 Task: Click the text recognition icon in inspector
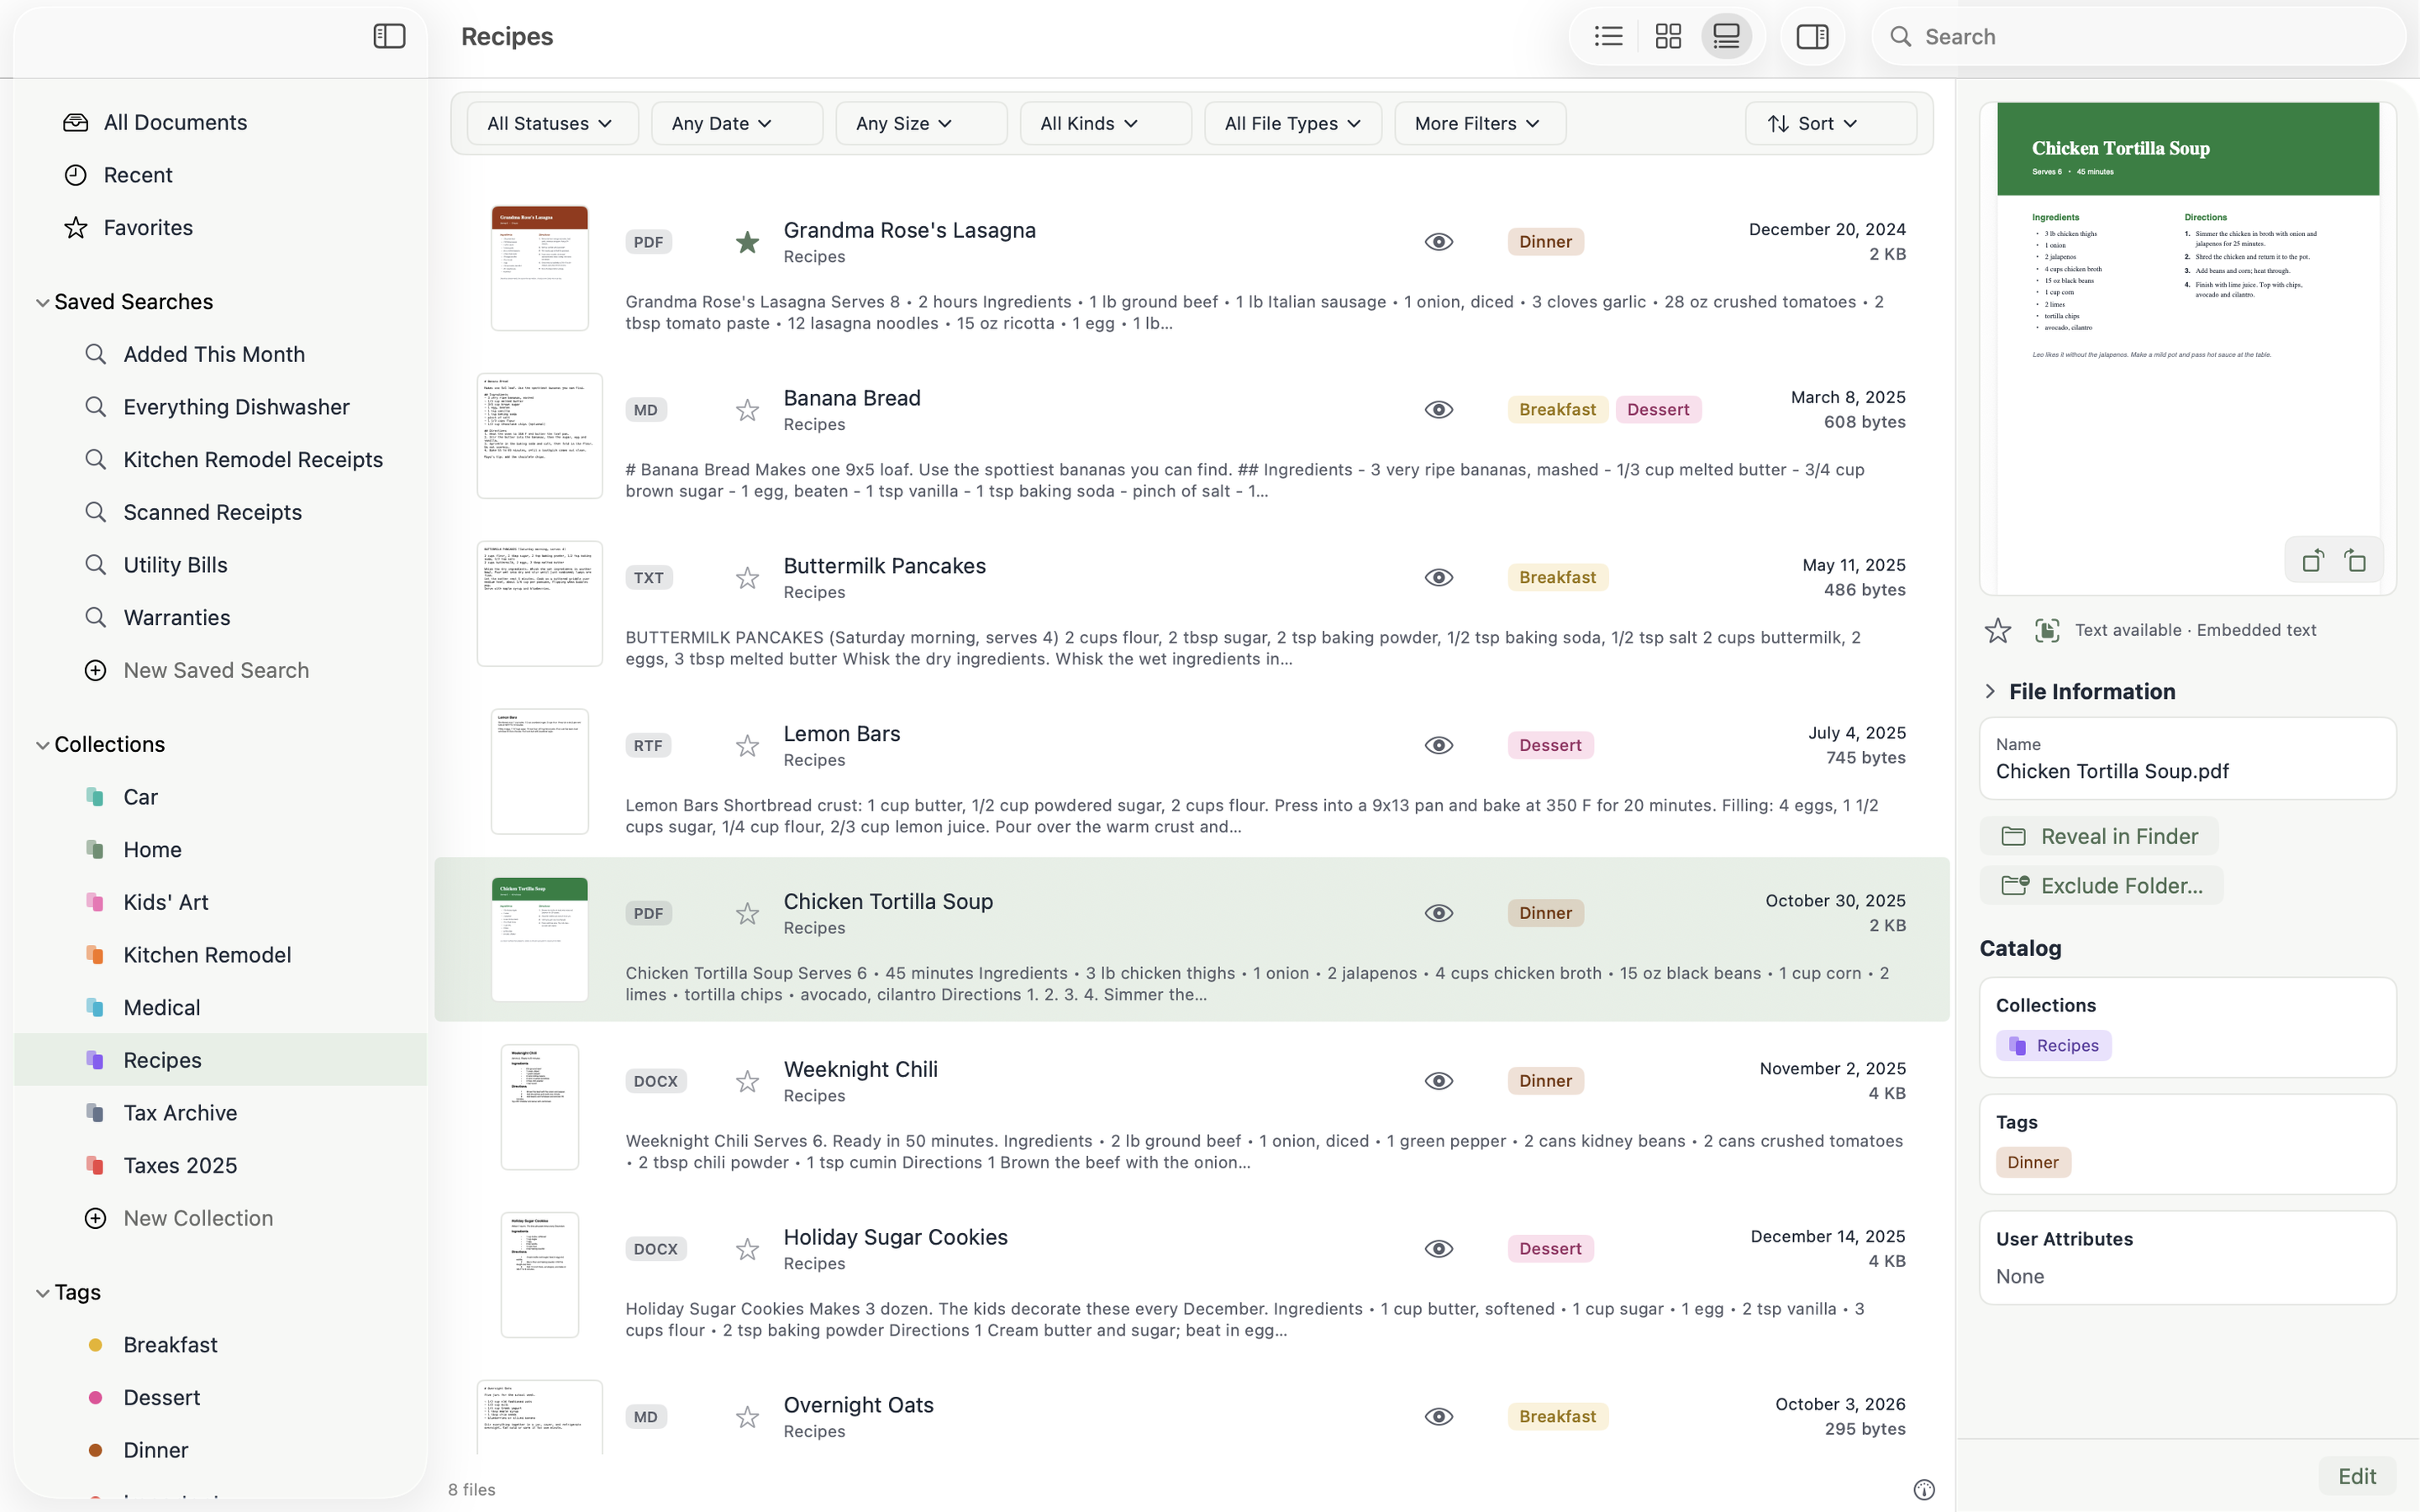[x=2046, y=630]
